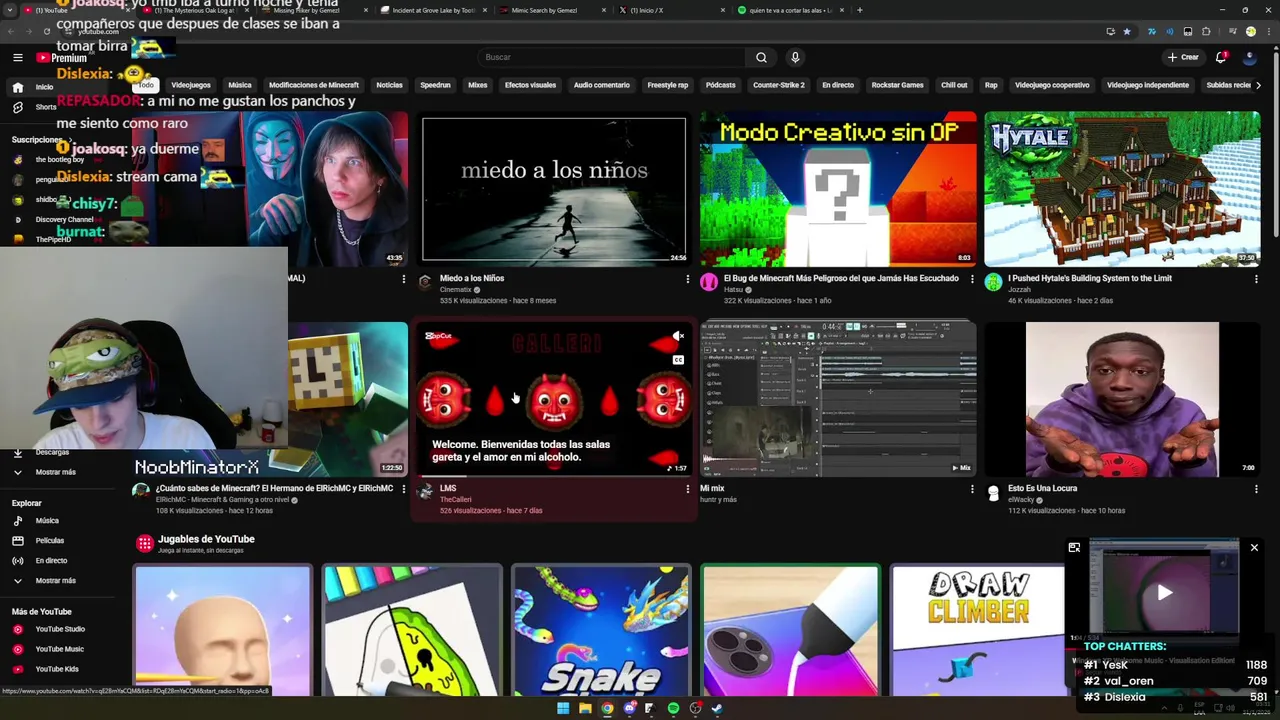Viewport: 1280px width, 720px height.
Task: Open options menu for Mi mix
Action: [971, 489]
